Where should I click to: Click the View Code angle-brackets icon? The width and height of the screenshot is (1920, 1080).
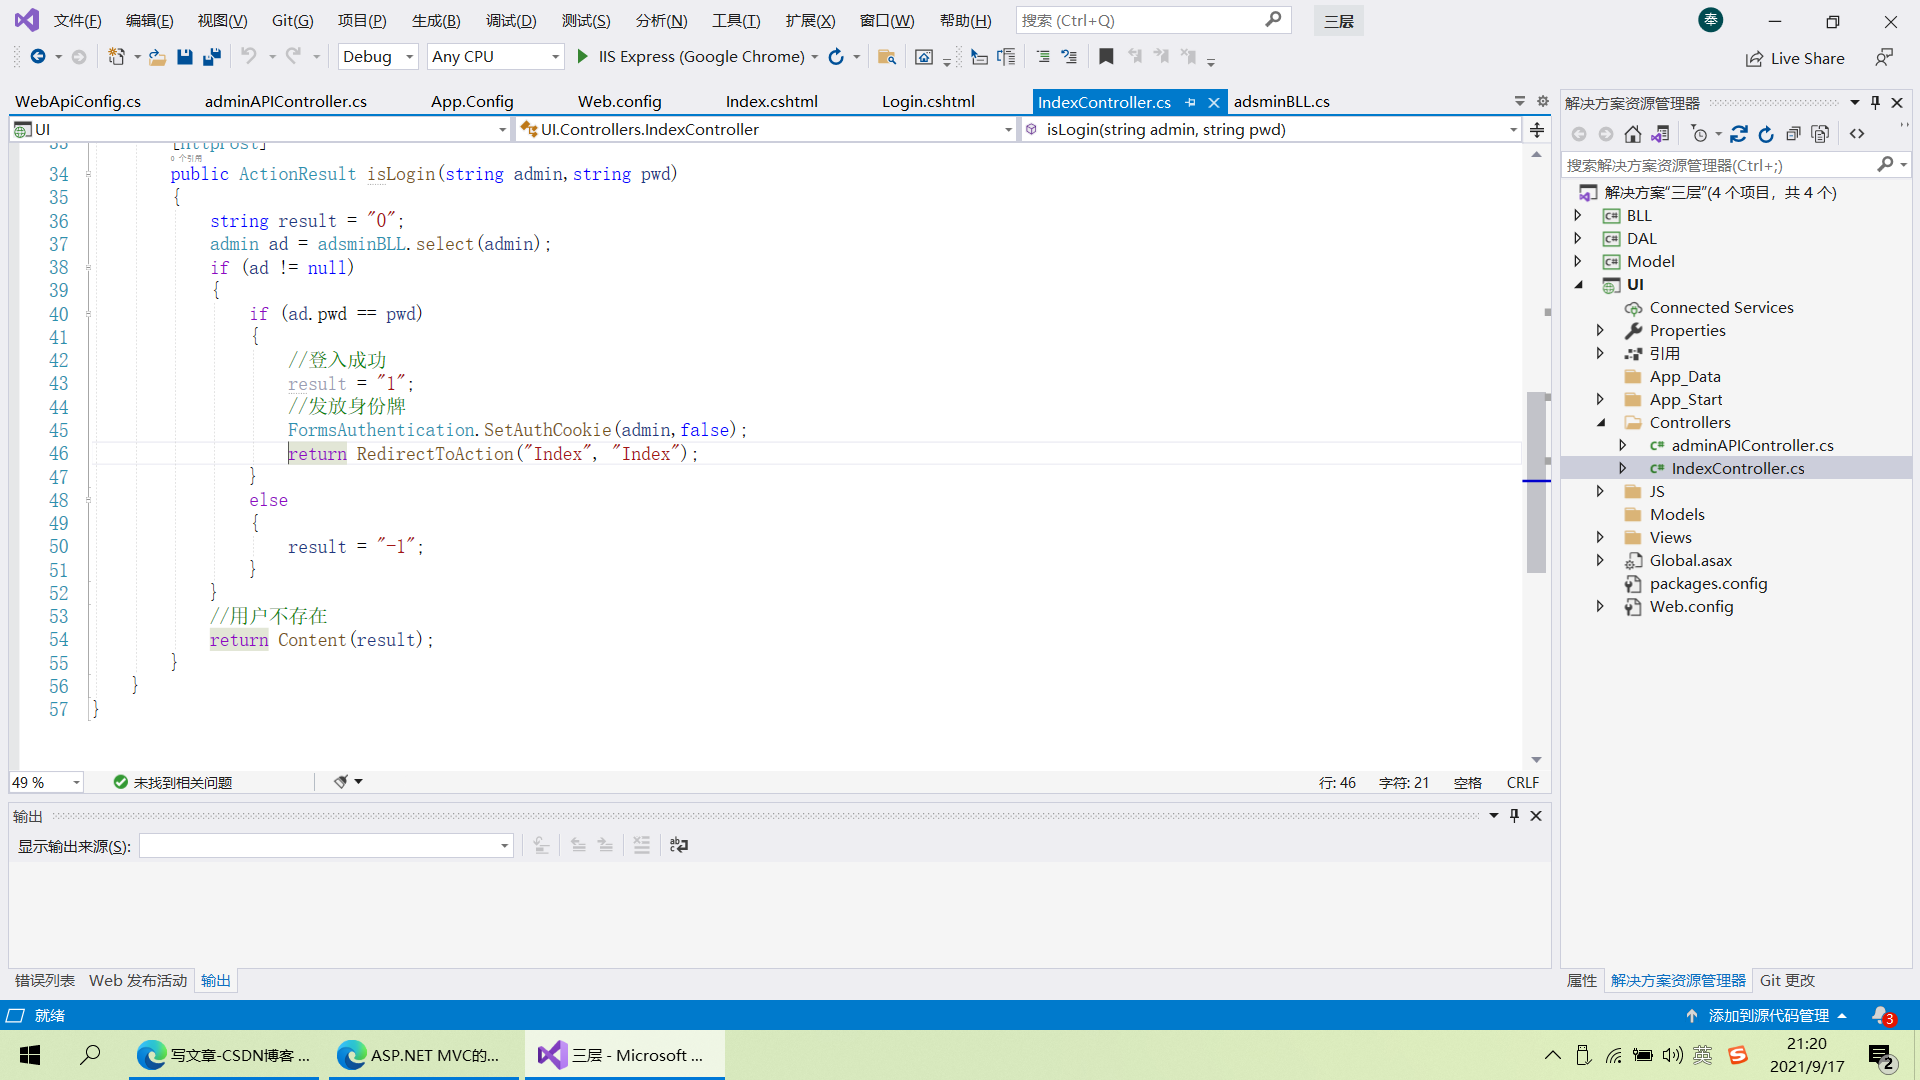(1857, 134)
